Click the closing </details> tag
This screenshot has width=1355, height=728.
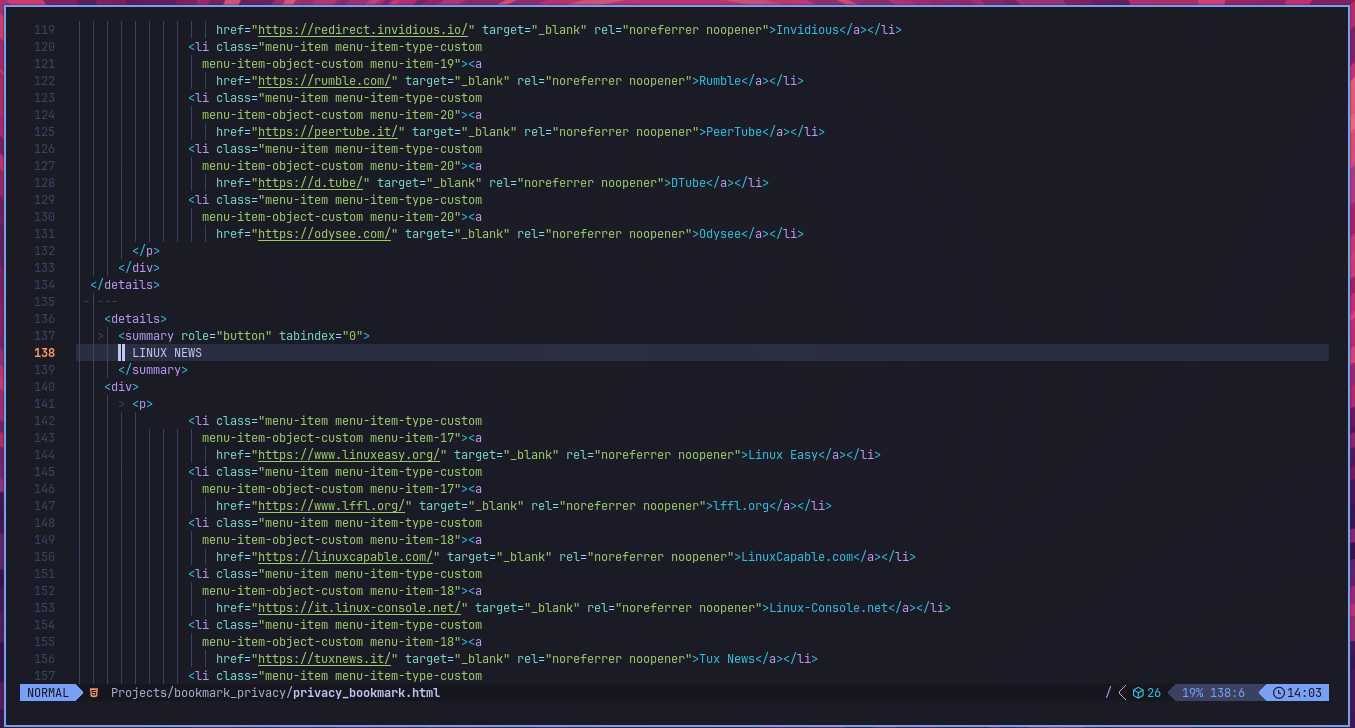point(125,285)
